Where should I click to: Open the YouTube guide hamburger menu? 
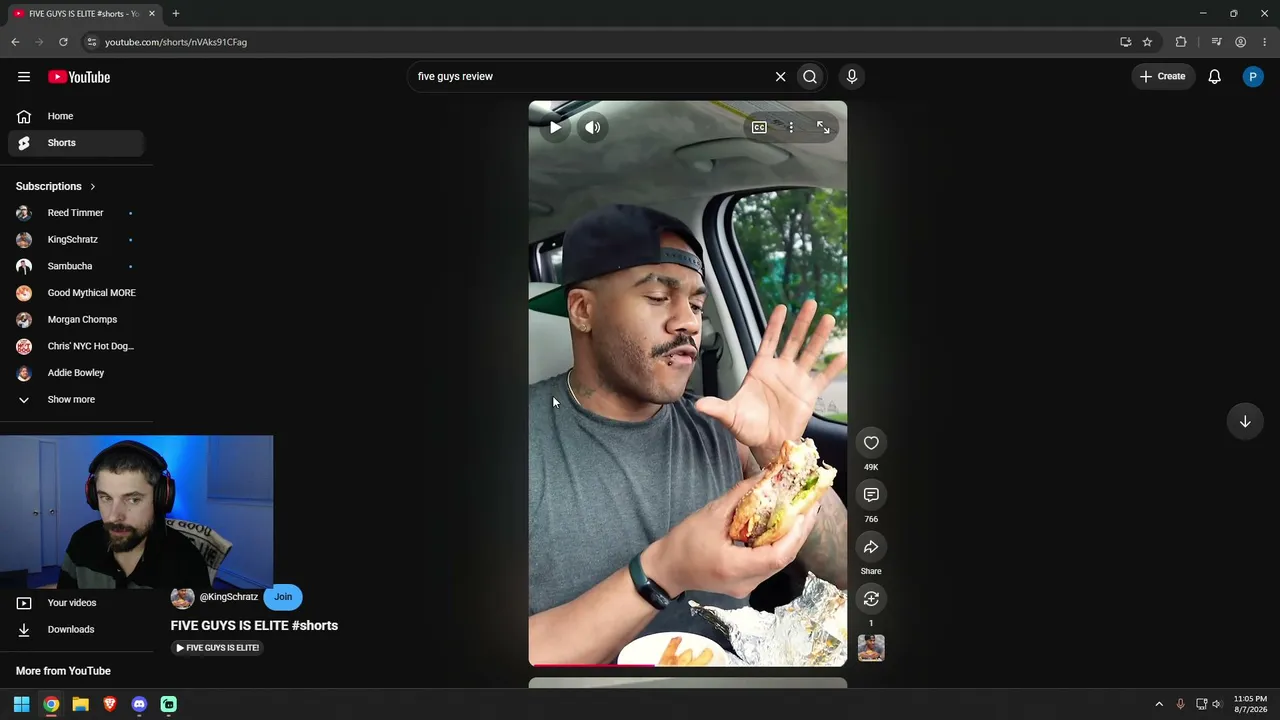[x=24, y=77]
